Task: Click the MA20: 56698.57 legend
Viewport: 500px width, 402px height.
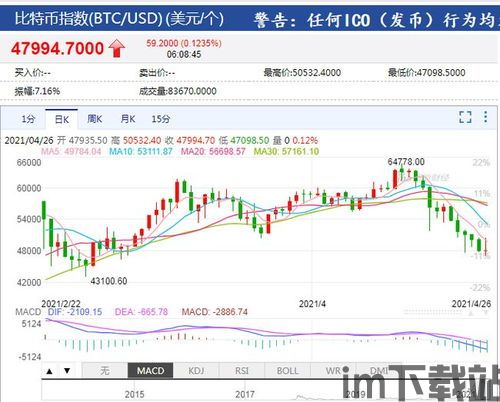Action: (x=213, y=152)
